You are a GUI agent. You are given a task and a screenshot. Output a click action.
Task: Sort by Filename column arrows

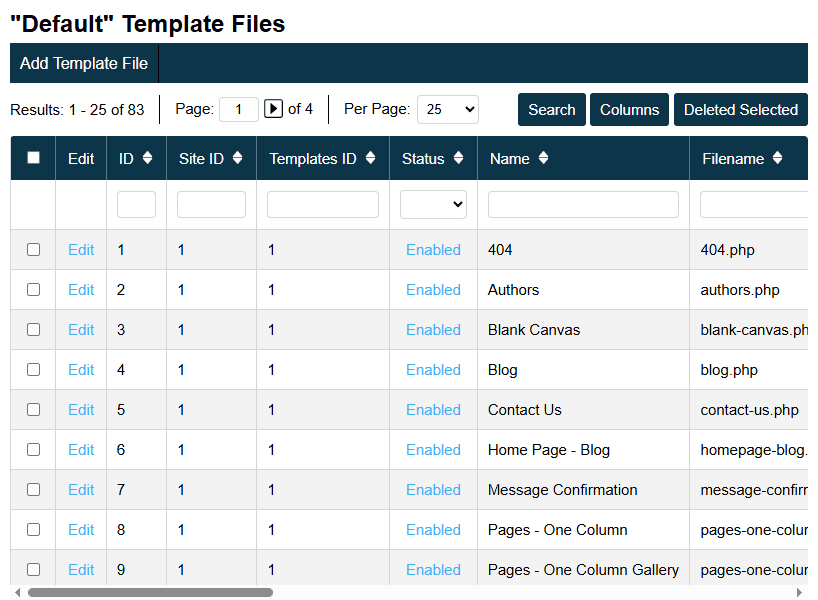pos(777,158)
